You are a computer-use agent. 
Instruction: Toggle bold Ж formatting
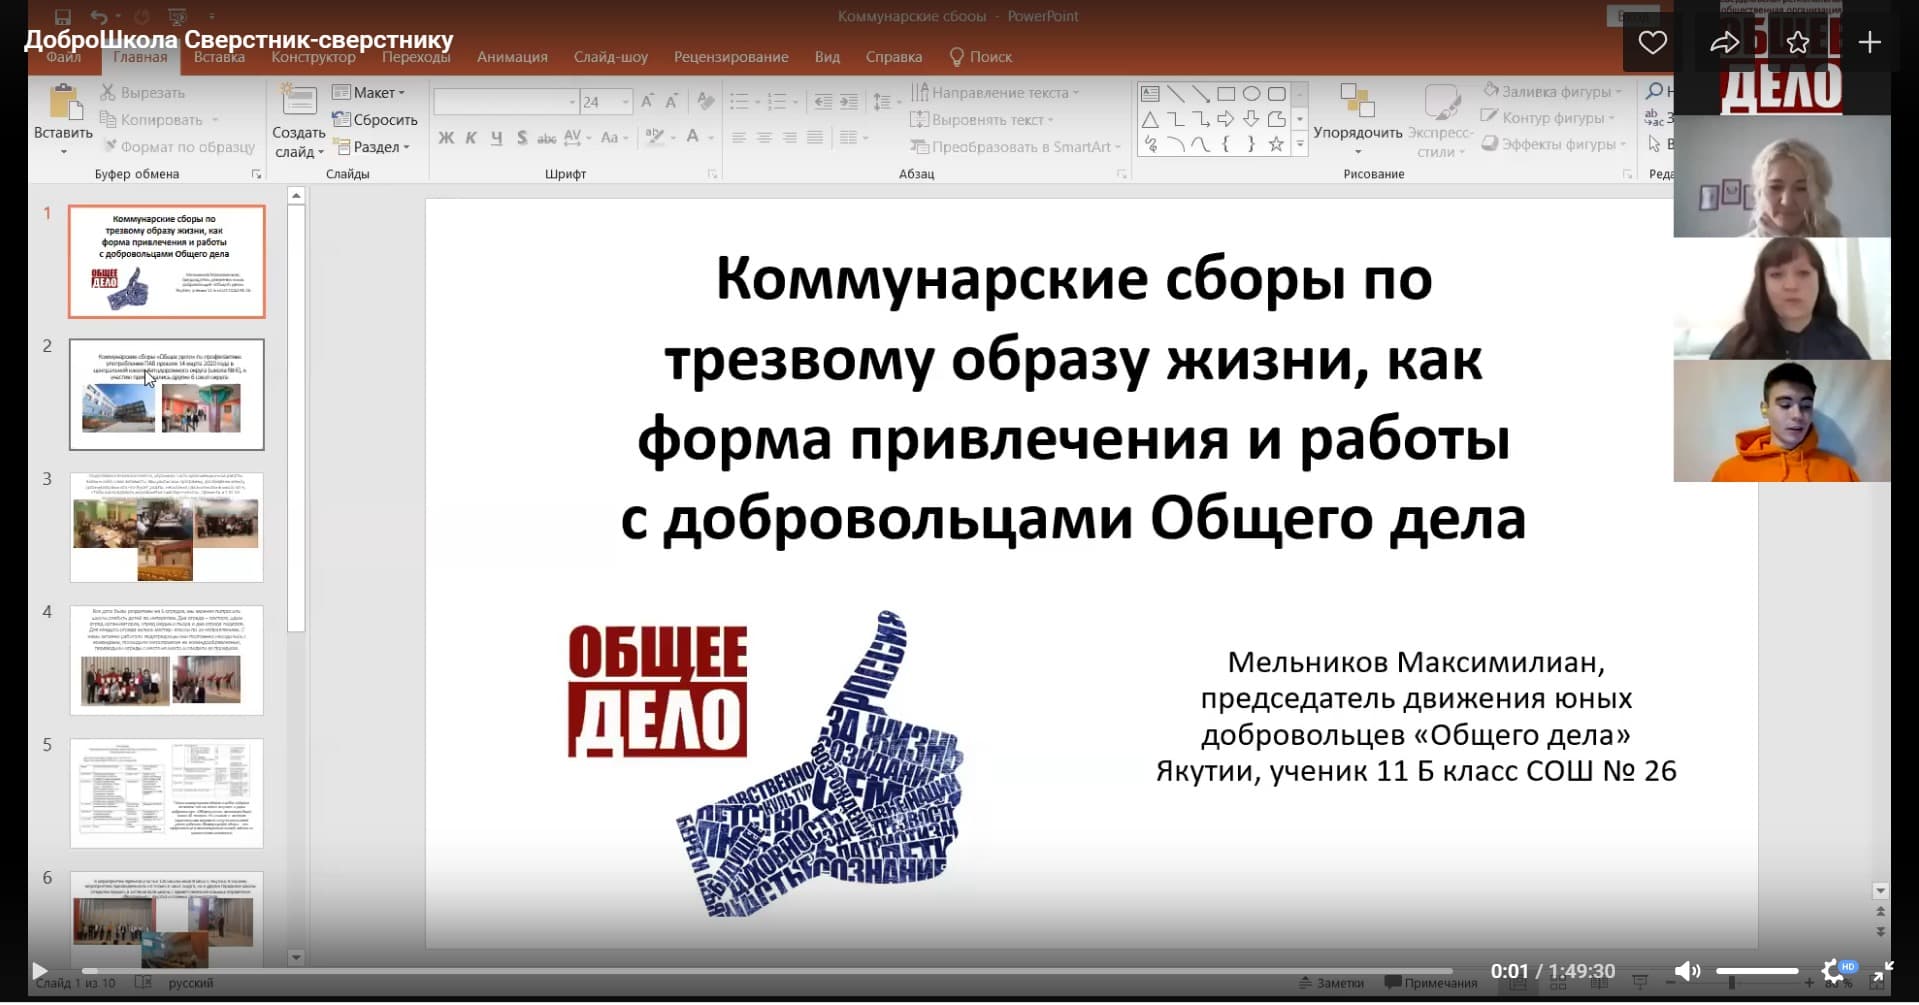[446, 138]
